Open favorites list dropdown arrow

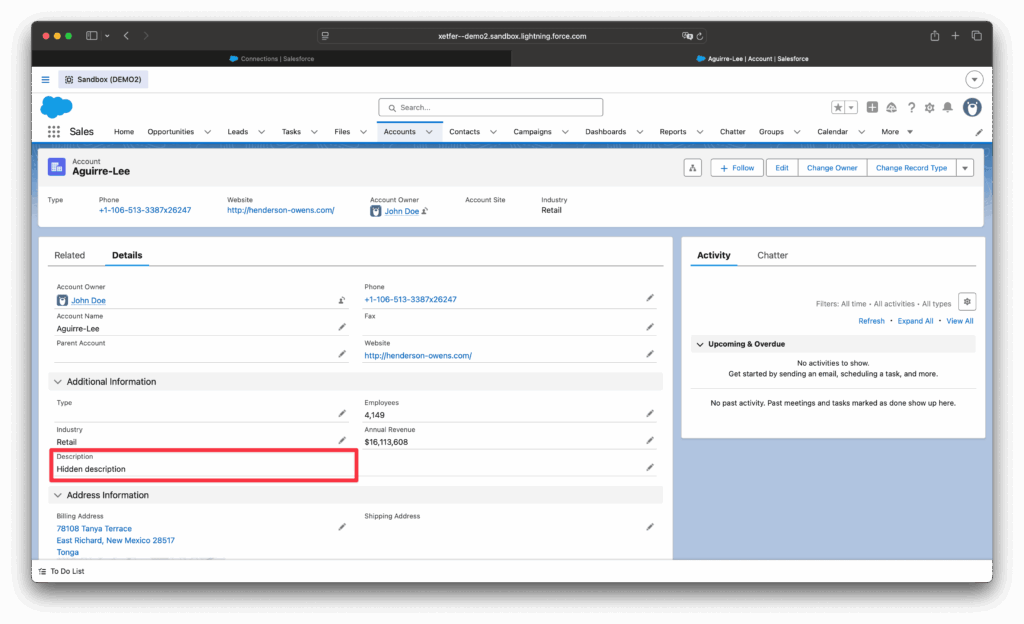(851, 108)
